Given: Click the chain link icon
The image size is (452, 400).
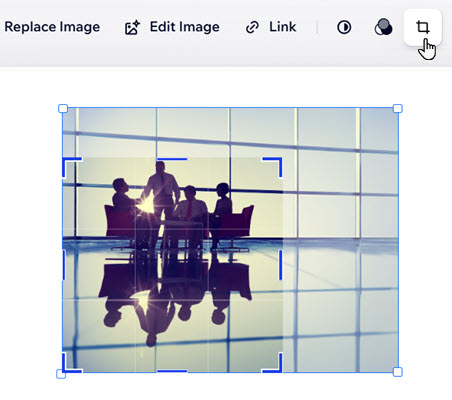Looking at the screenshot, I should click(252, 27).
